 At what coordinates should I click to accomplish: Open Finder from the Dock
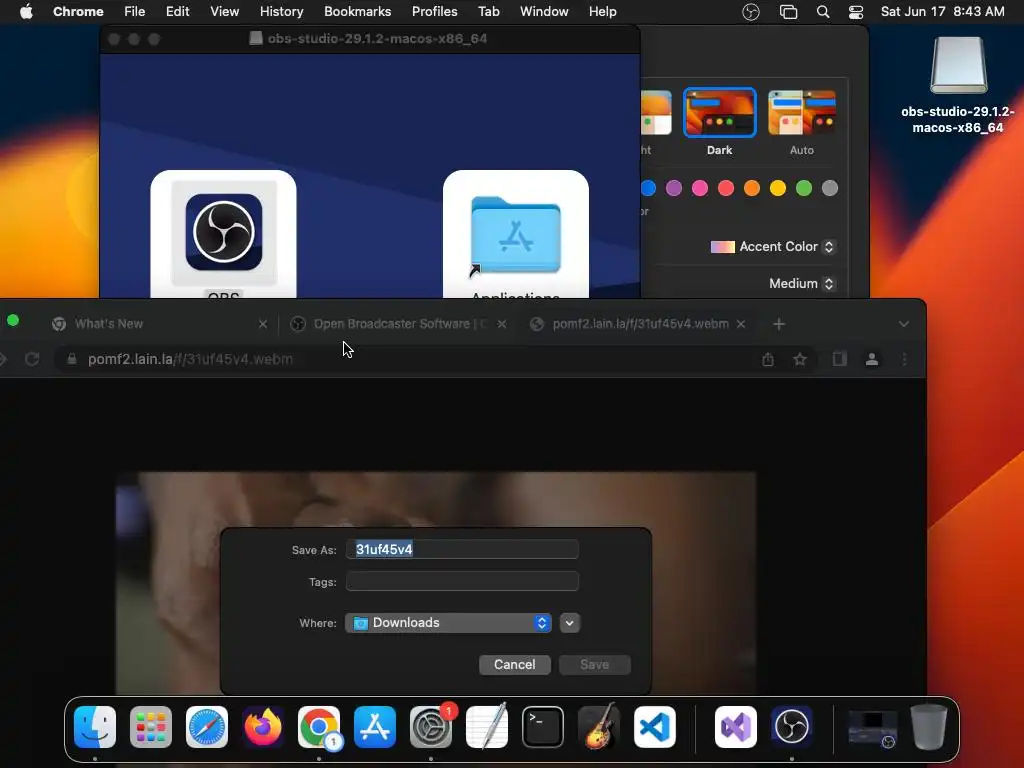(95, 727)
